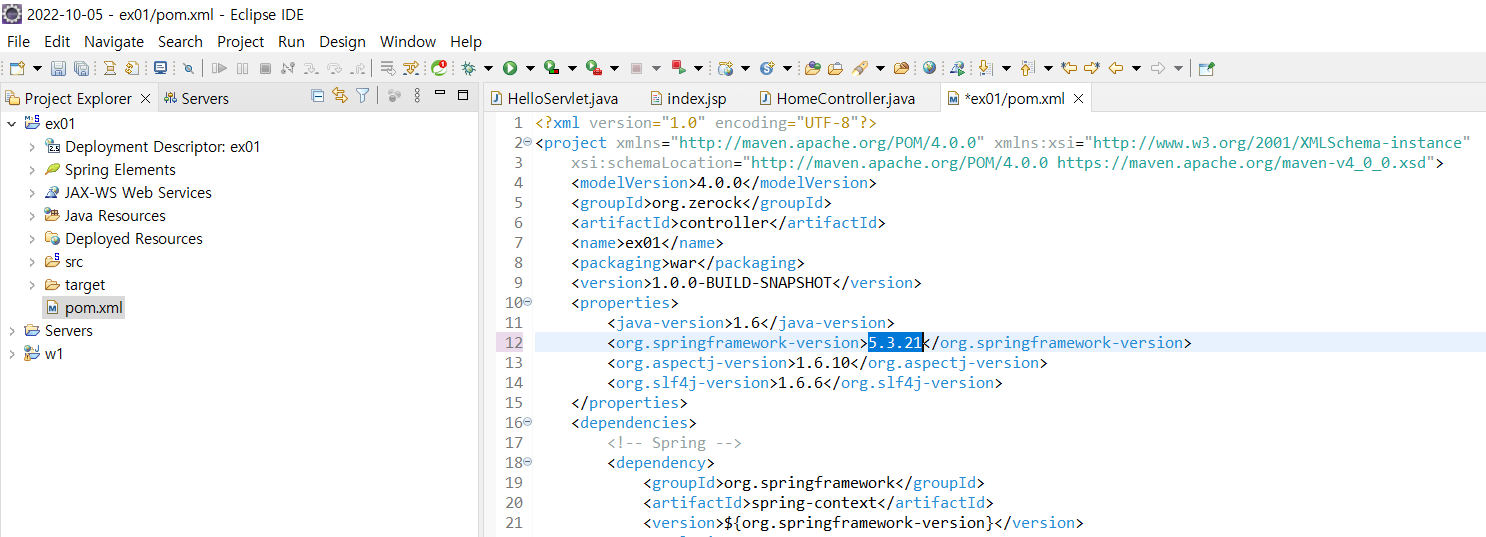Expand the JAX-WS Web Services node

(32, 192)
